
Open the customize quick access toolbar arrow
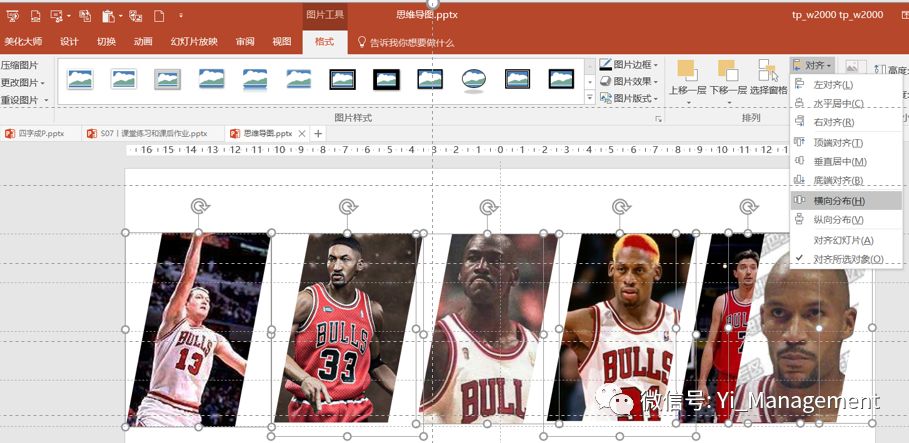coord(180,16)
